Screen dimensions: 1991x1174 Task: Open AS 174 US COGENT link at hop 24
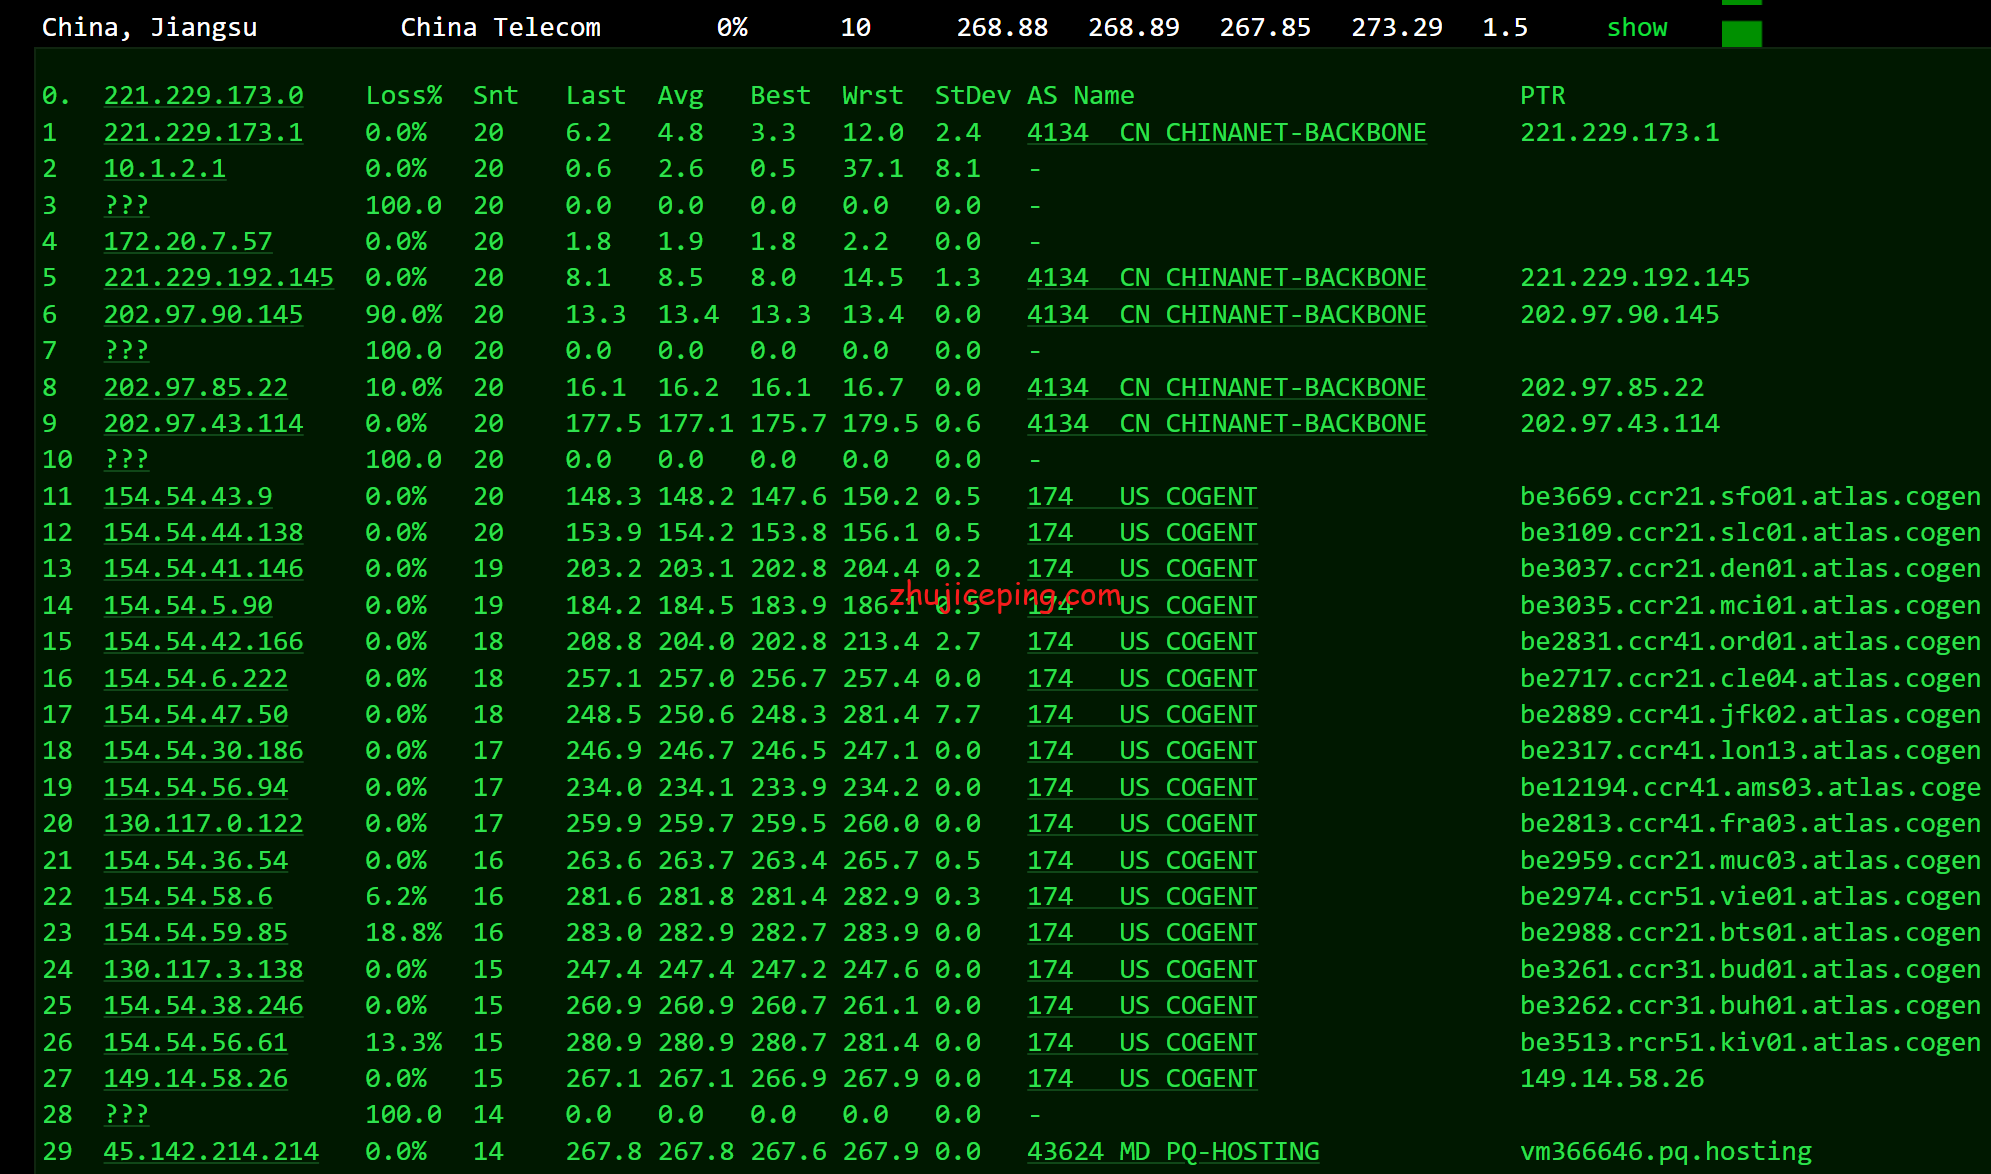click(1142, 969)
